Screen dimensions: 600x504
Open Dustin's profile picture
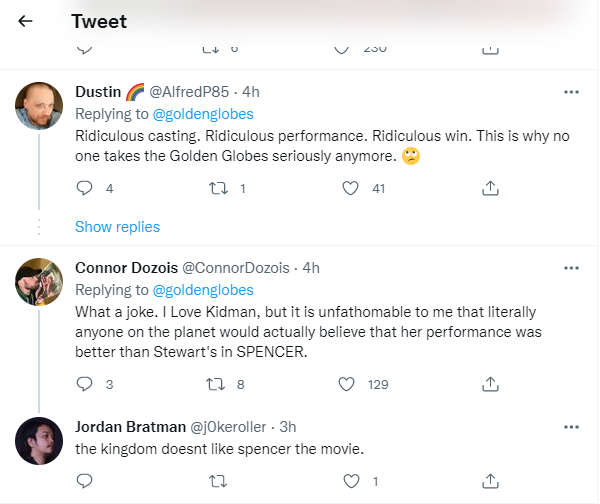point(40,106)
